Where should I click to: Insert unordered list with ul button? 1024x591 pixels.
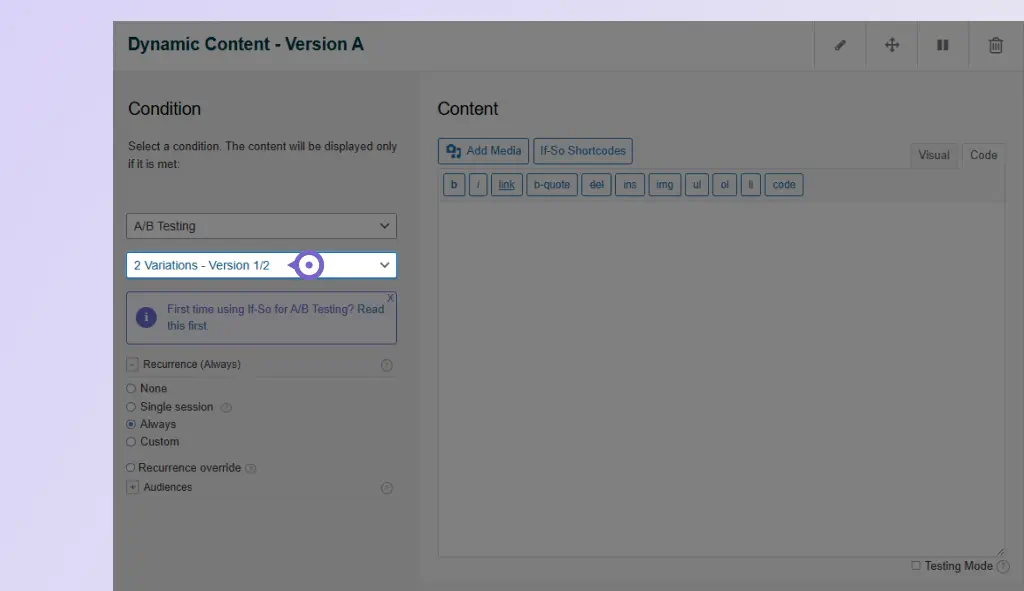(x=697, y=185)
